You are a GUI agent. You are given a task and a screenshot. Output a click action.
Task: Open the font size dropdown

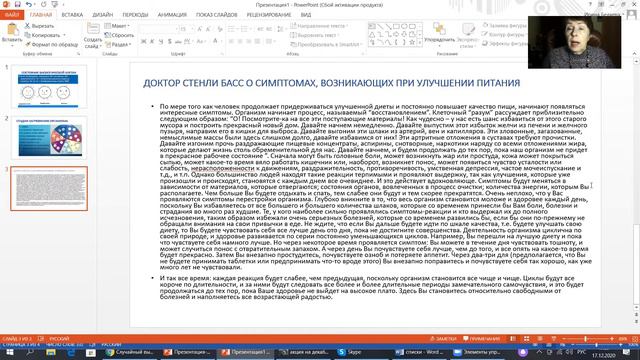(x=192, y=29)
